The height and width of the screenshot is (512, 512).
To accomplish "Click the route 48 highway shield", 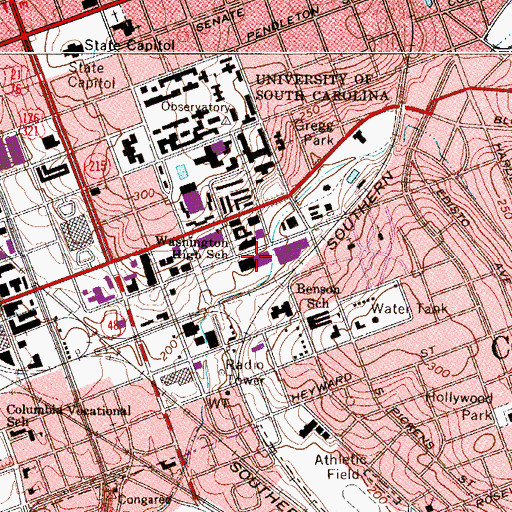I will (x=113, y=325).
